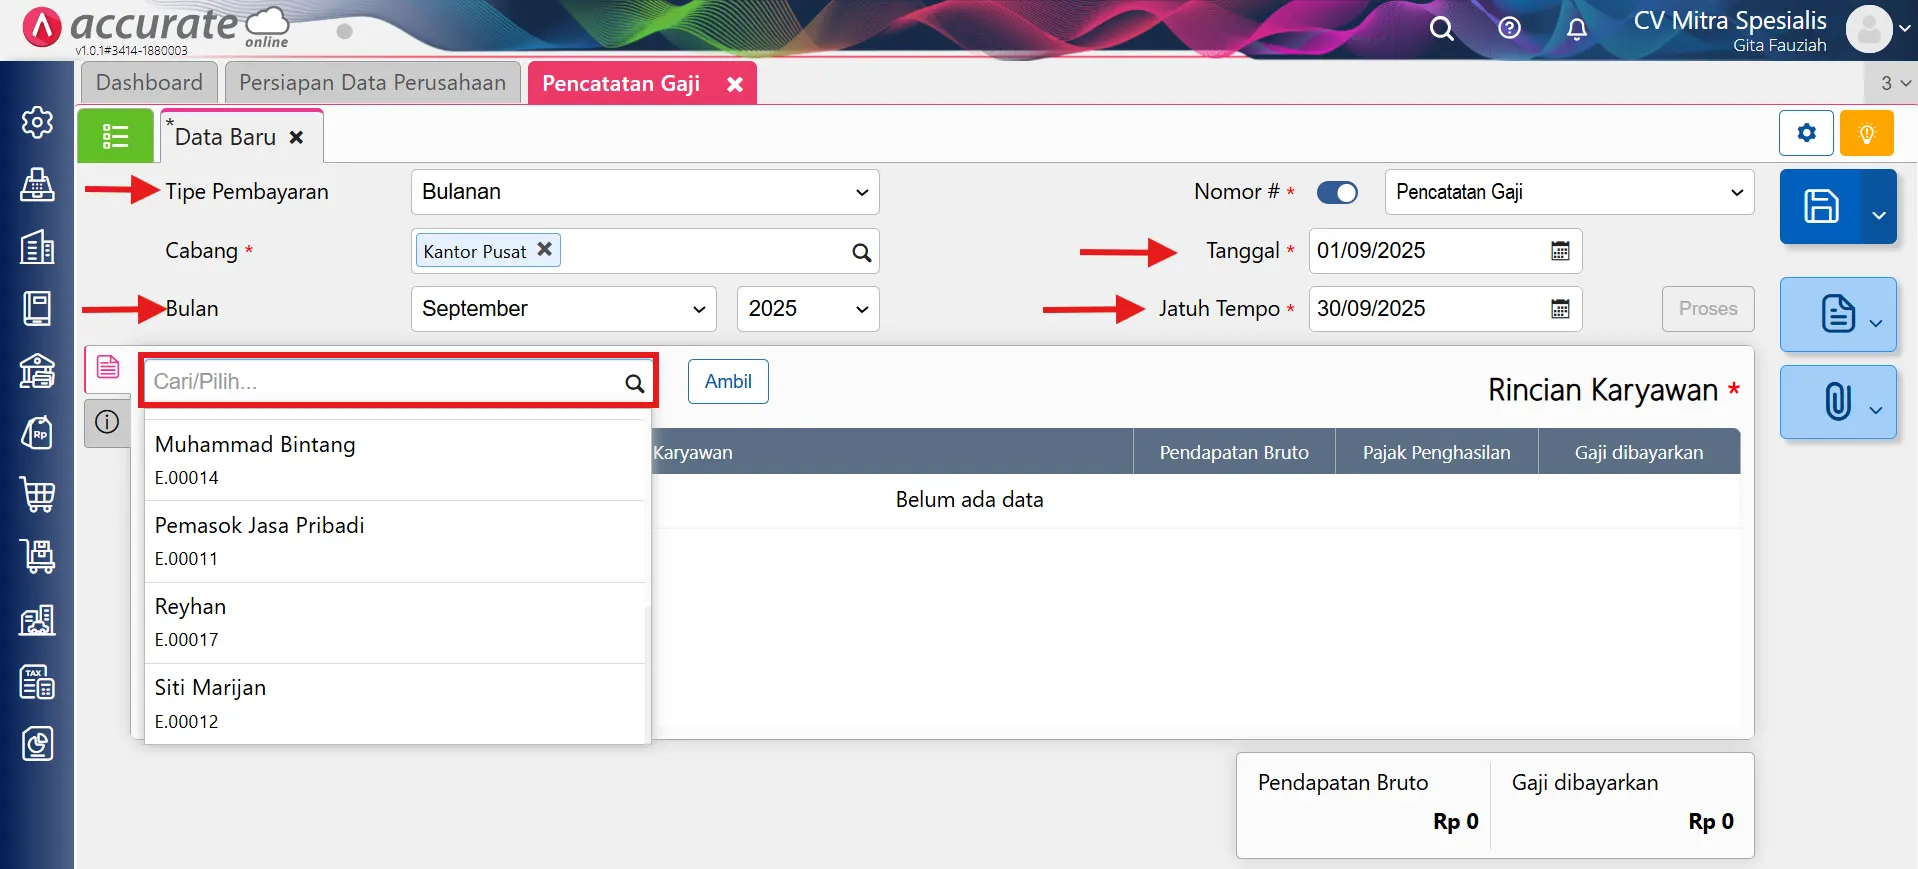Open the Jatuh Tempo calendar picker icon
The height and width of the screenshot is (869, 1918).
(1559, 309)
